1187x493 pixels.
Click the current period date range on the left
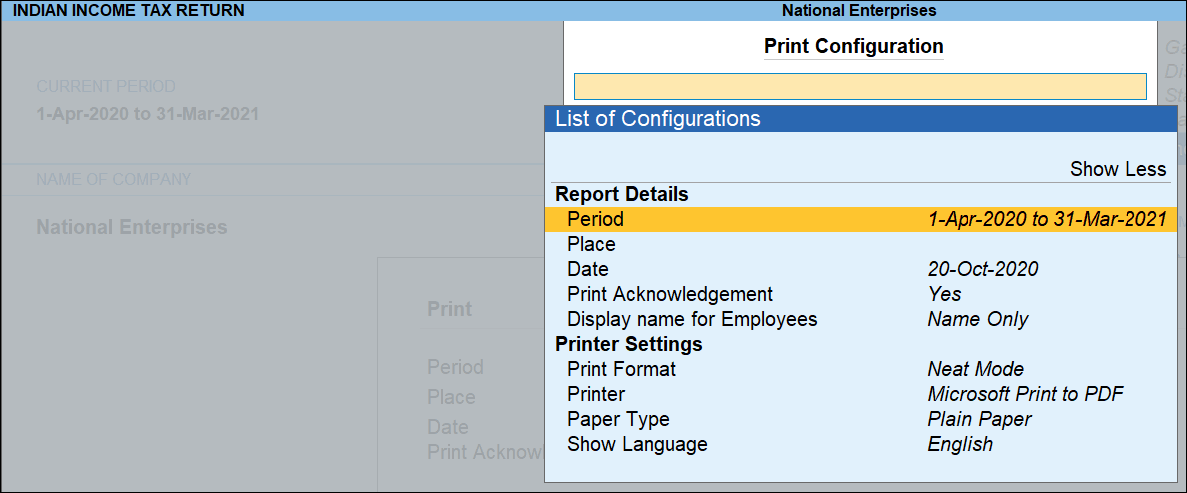[147, 114]
